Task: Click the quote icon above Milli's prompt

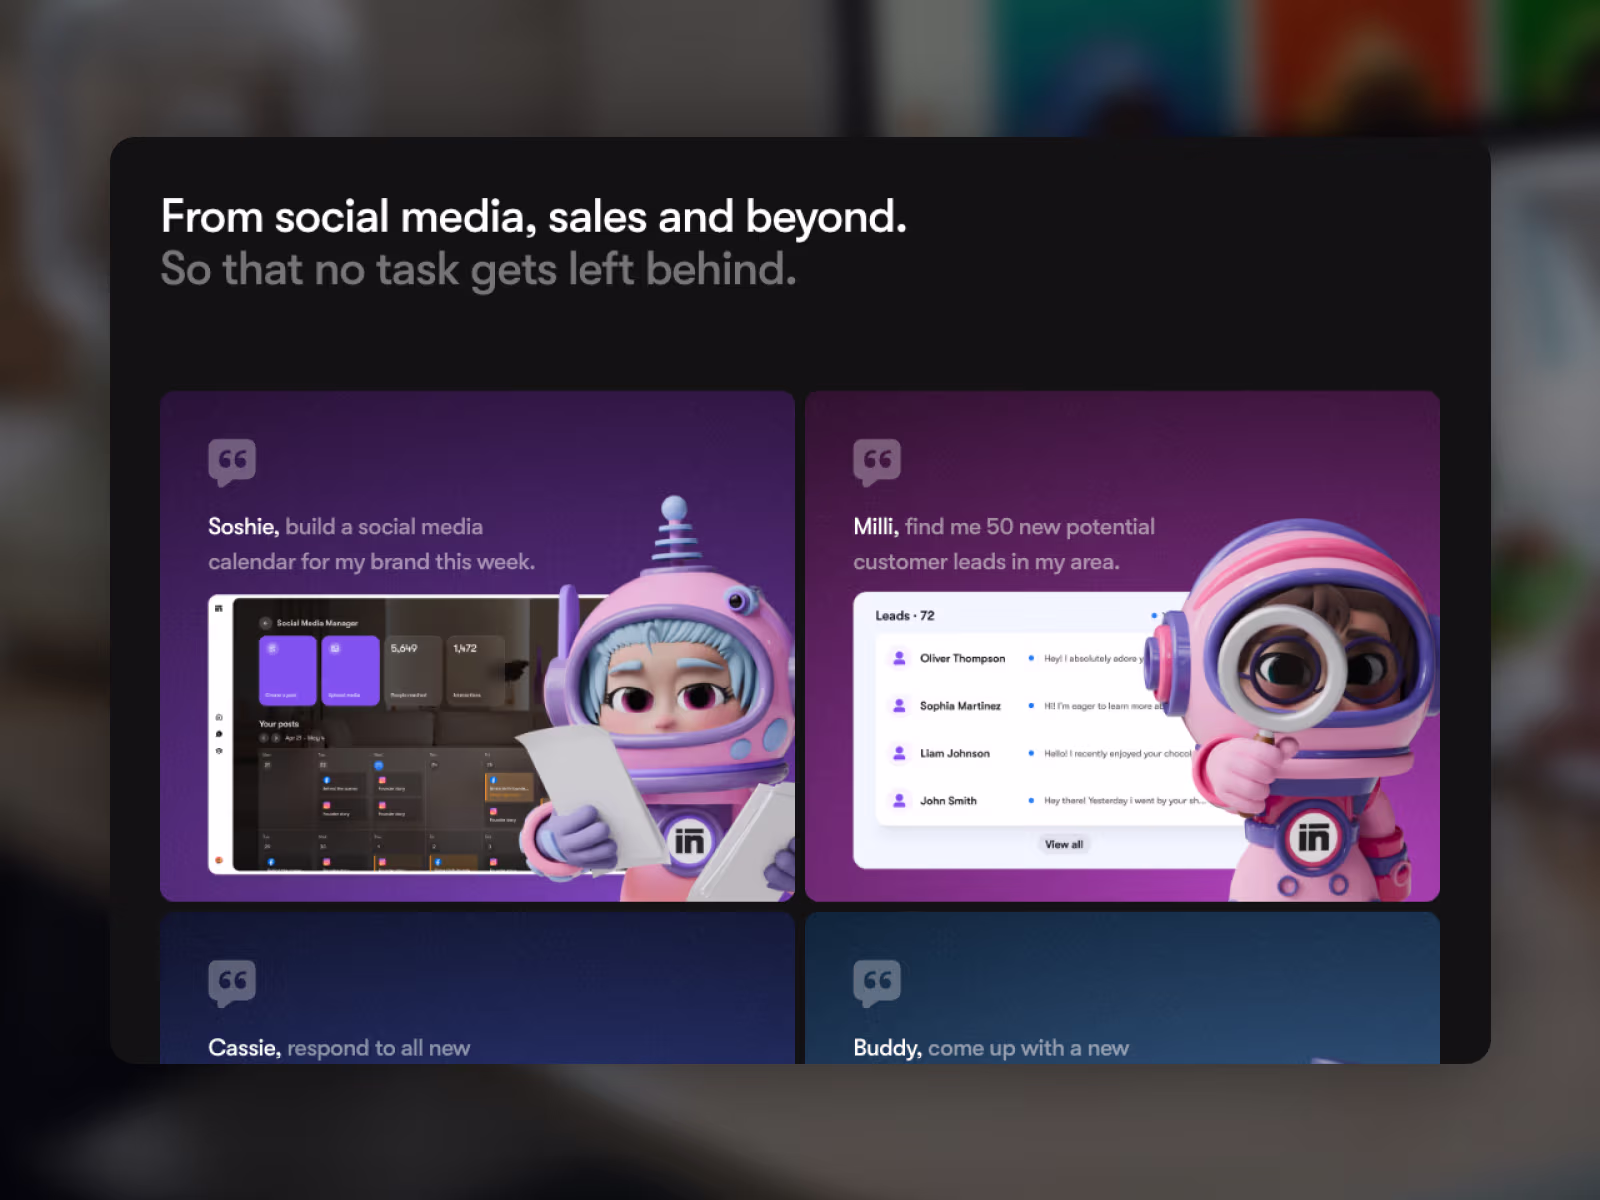Action: [877, 461]
